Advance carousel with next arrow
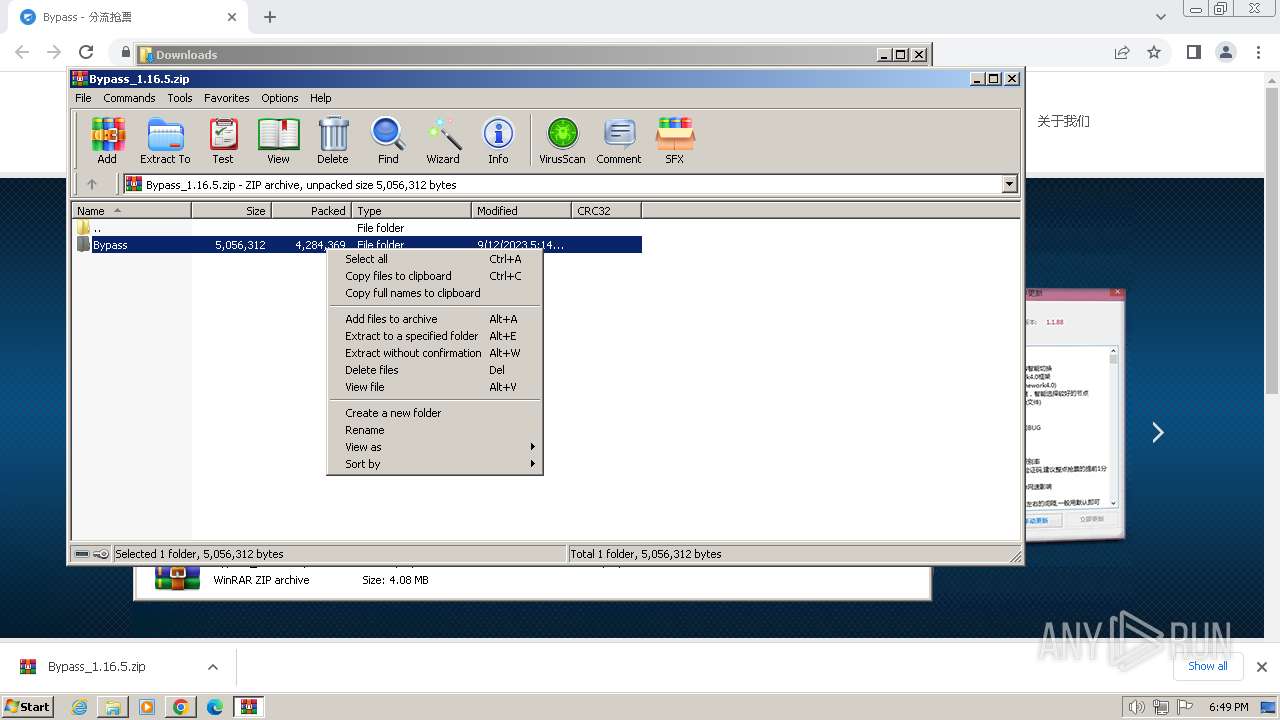Viewport: 1280px width, 720px height. coord(1157,432)
